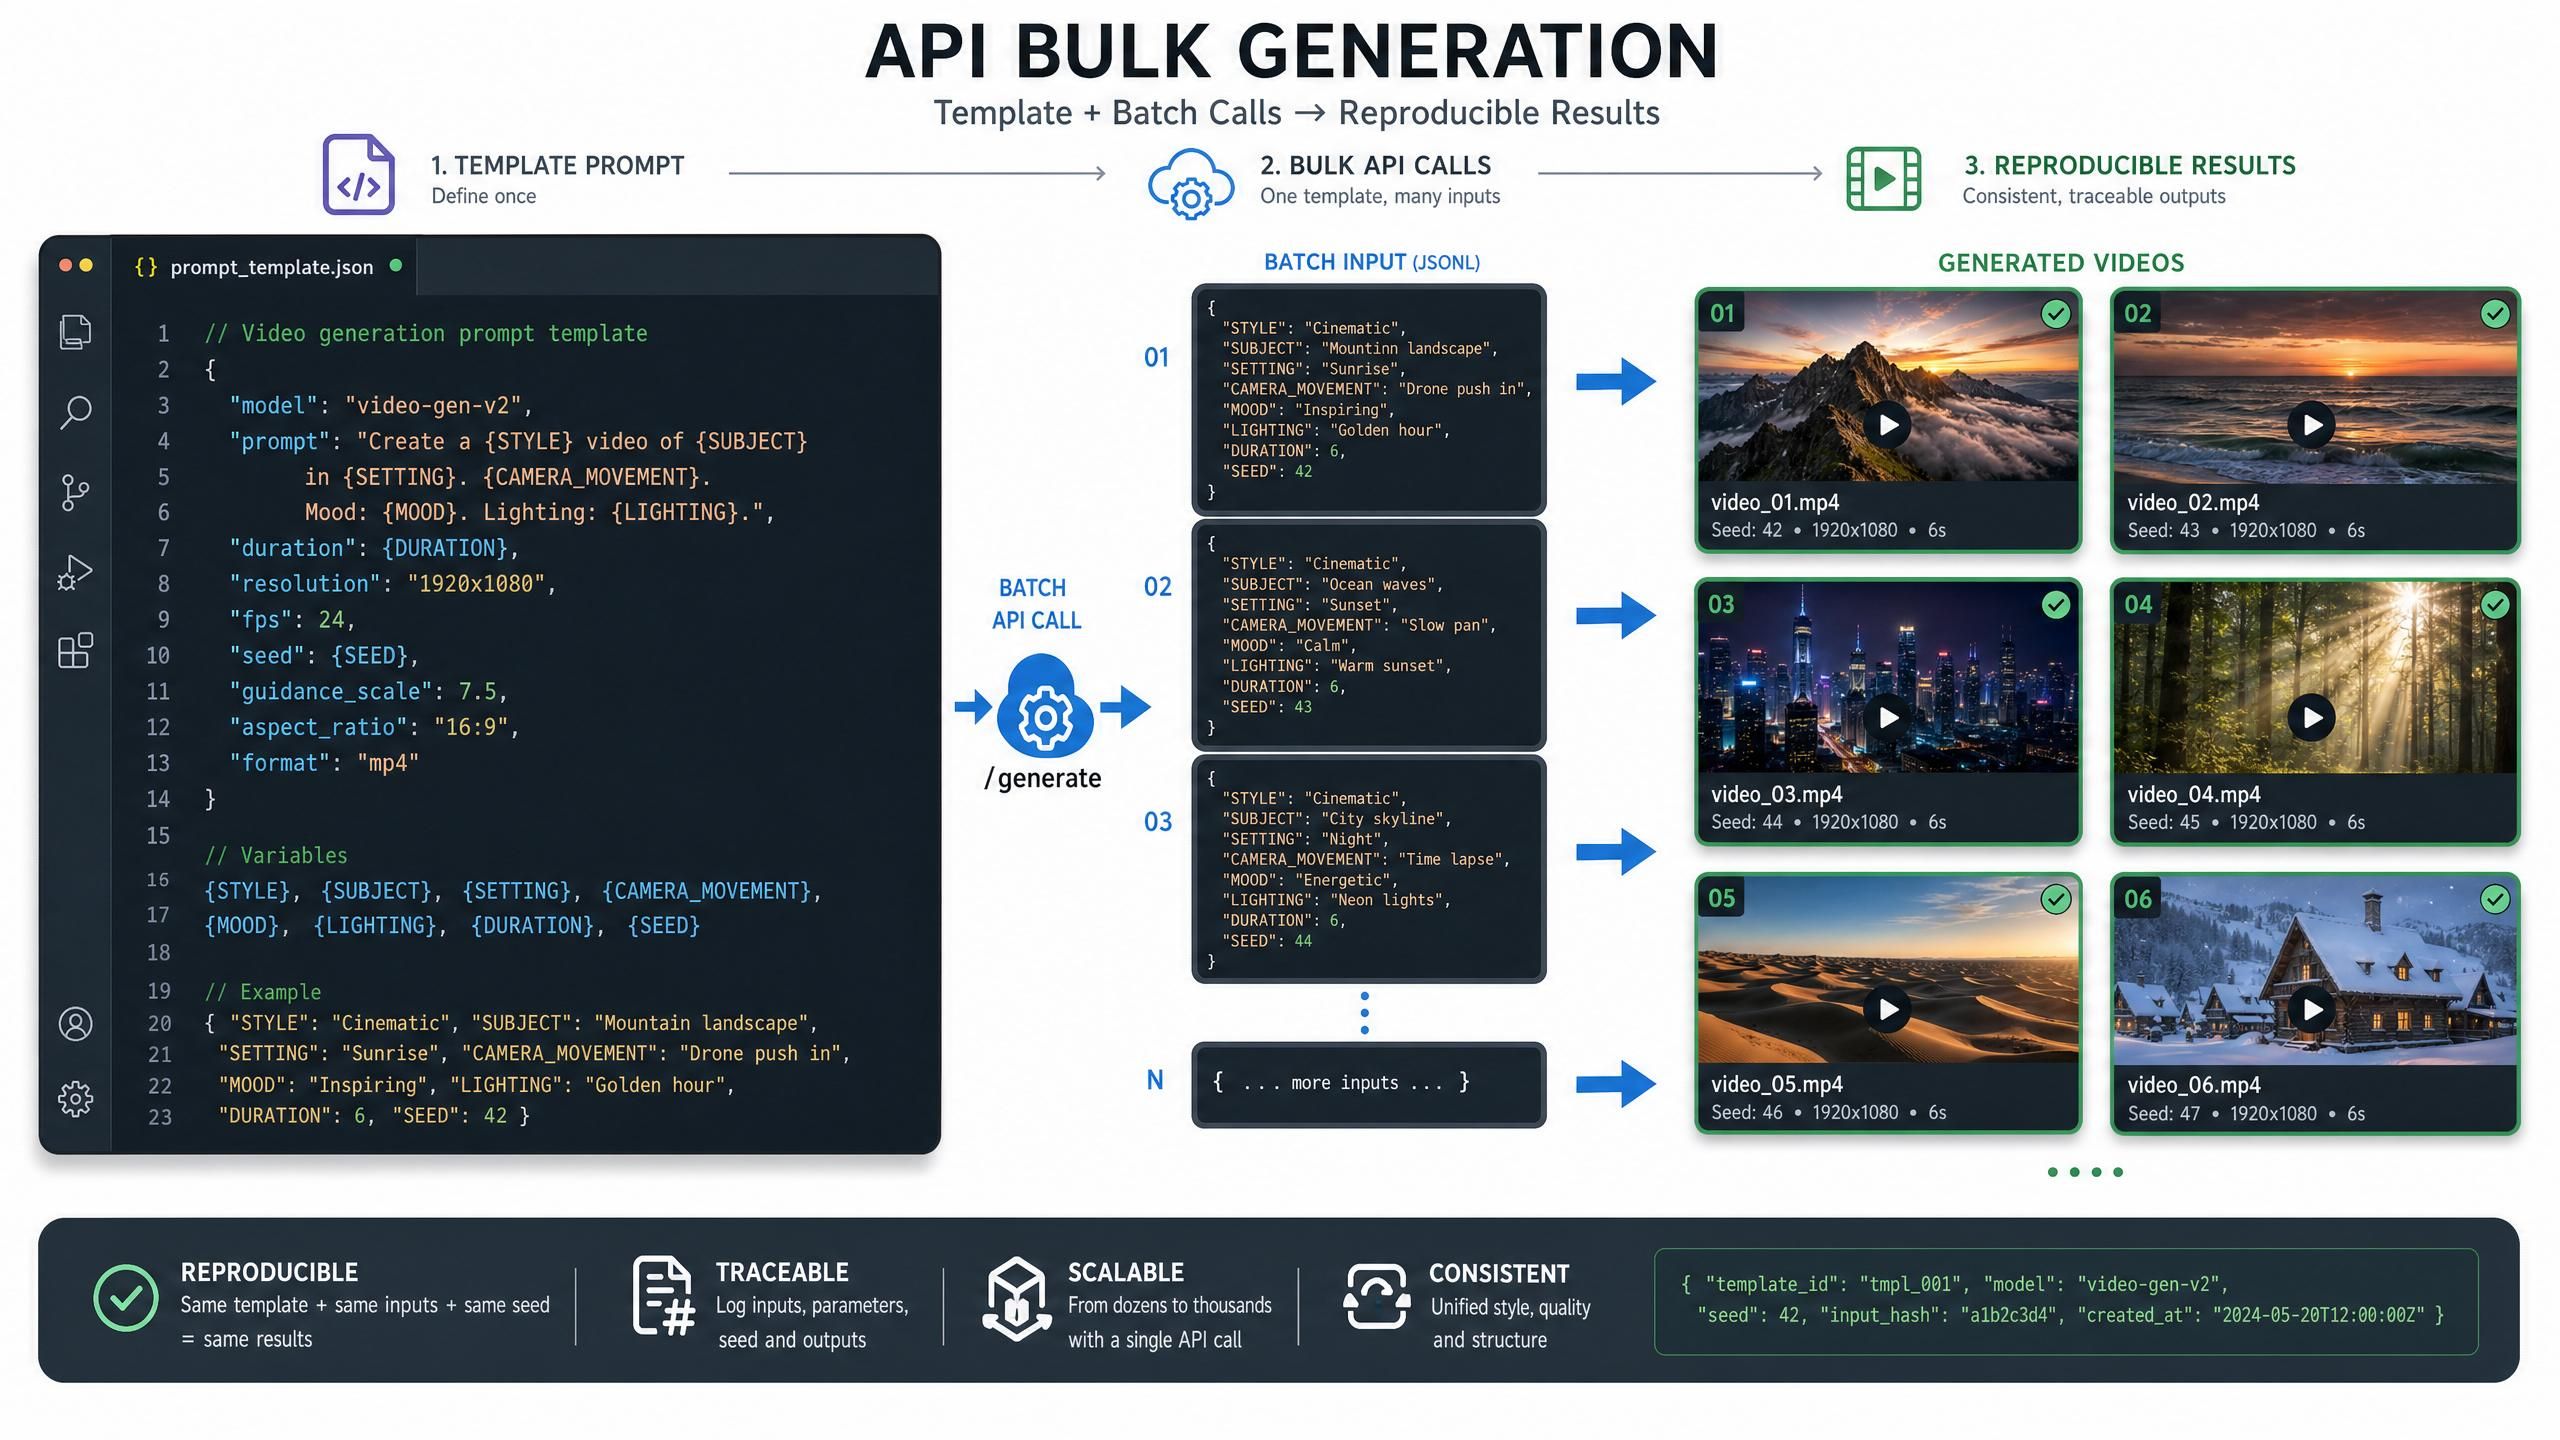Click the 'video_03.mp4' file name
This screenshot has height=1440, width=2560.
tap(1776, 795)
